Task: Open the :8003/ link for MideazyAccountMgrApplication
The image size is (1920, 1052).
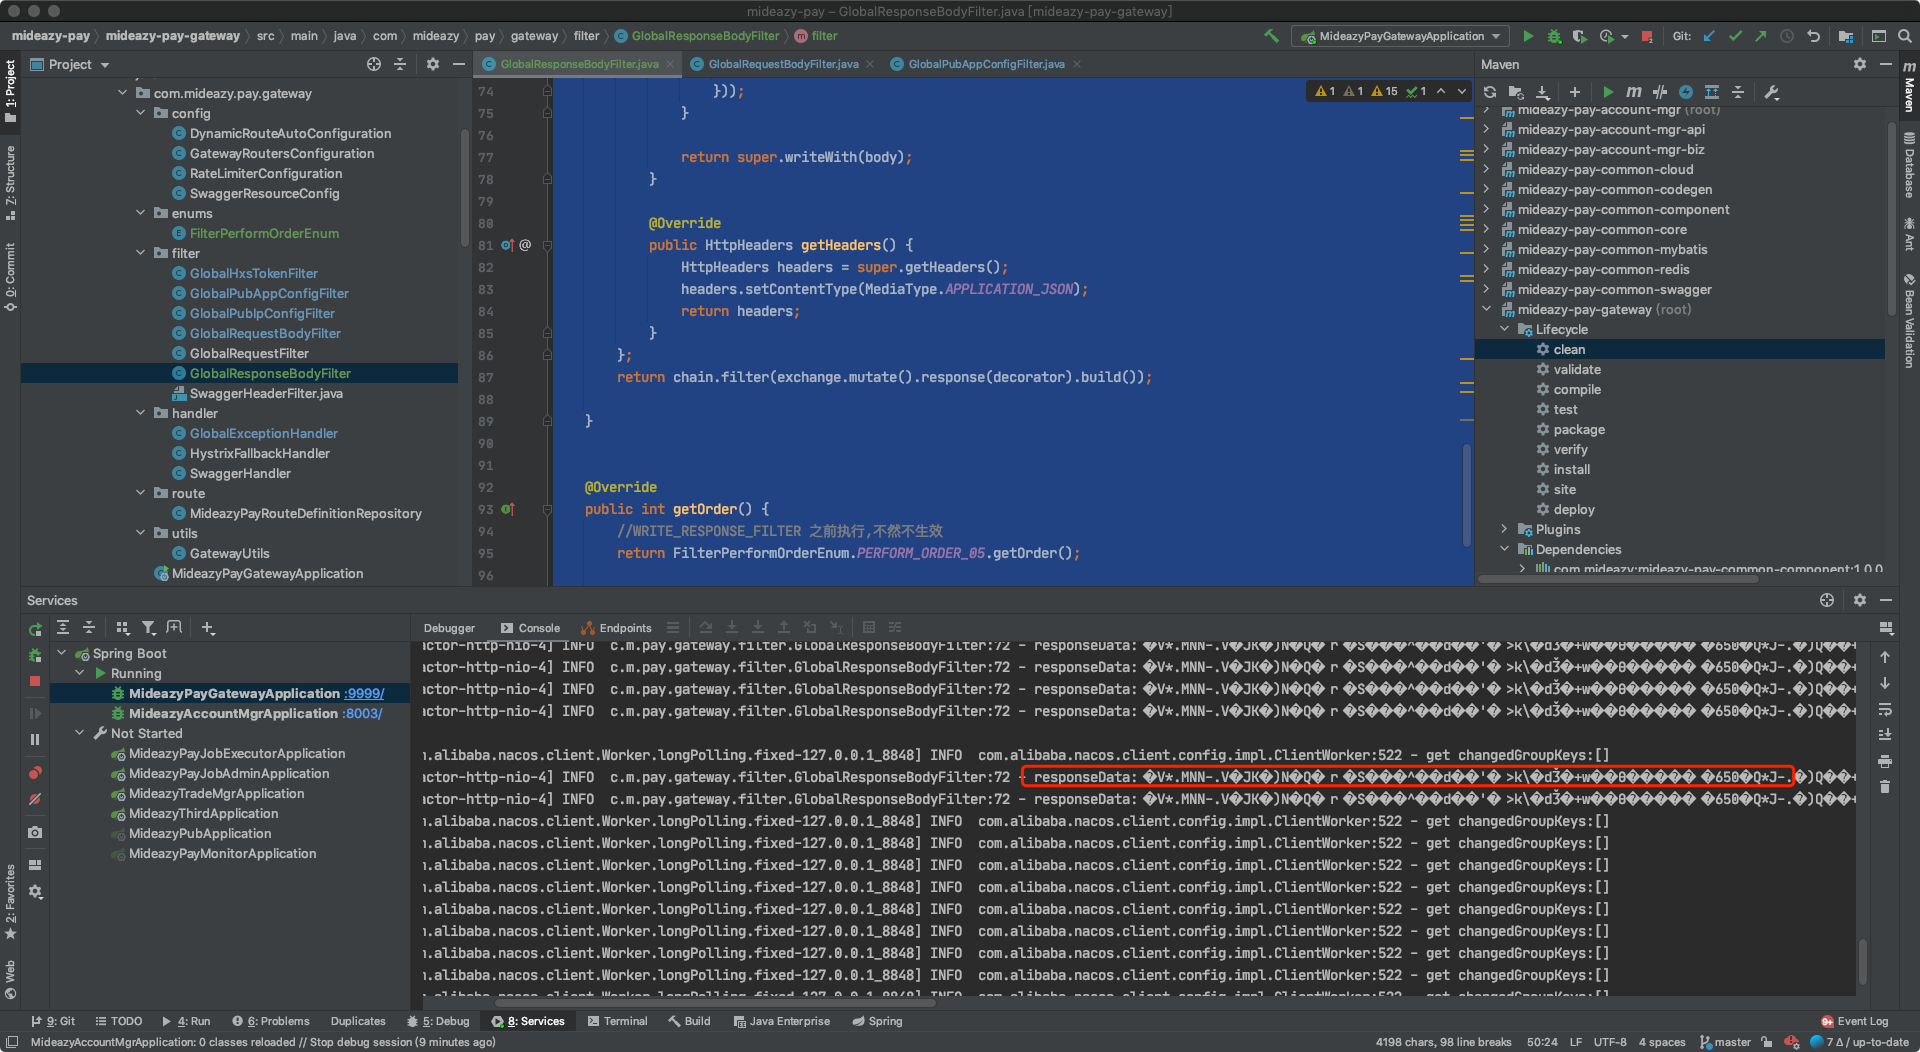Action: pos(363,713)
